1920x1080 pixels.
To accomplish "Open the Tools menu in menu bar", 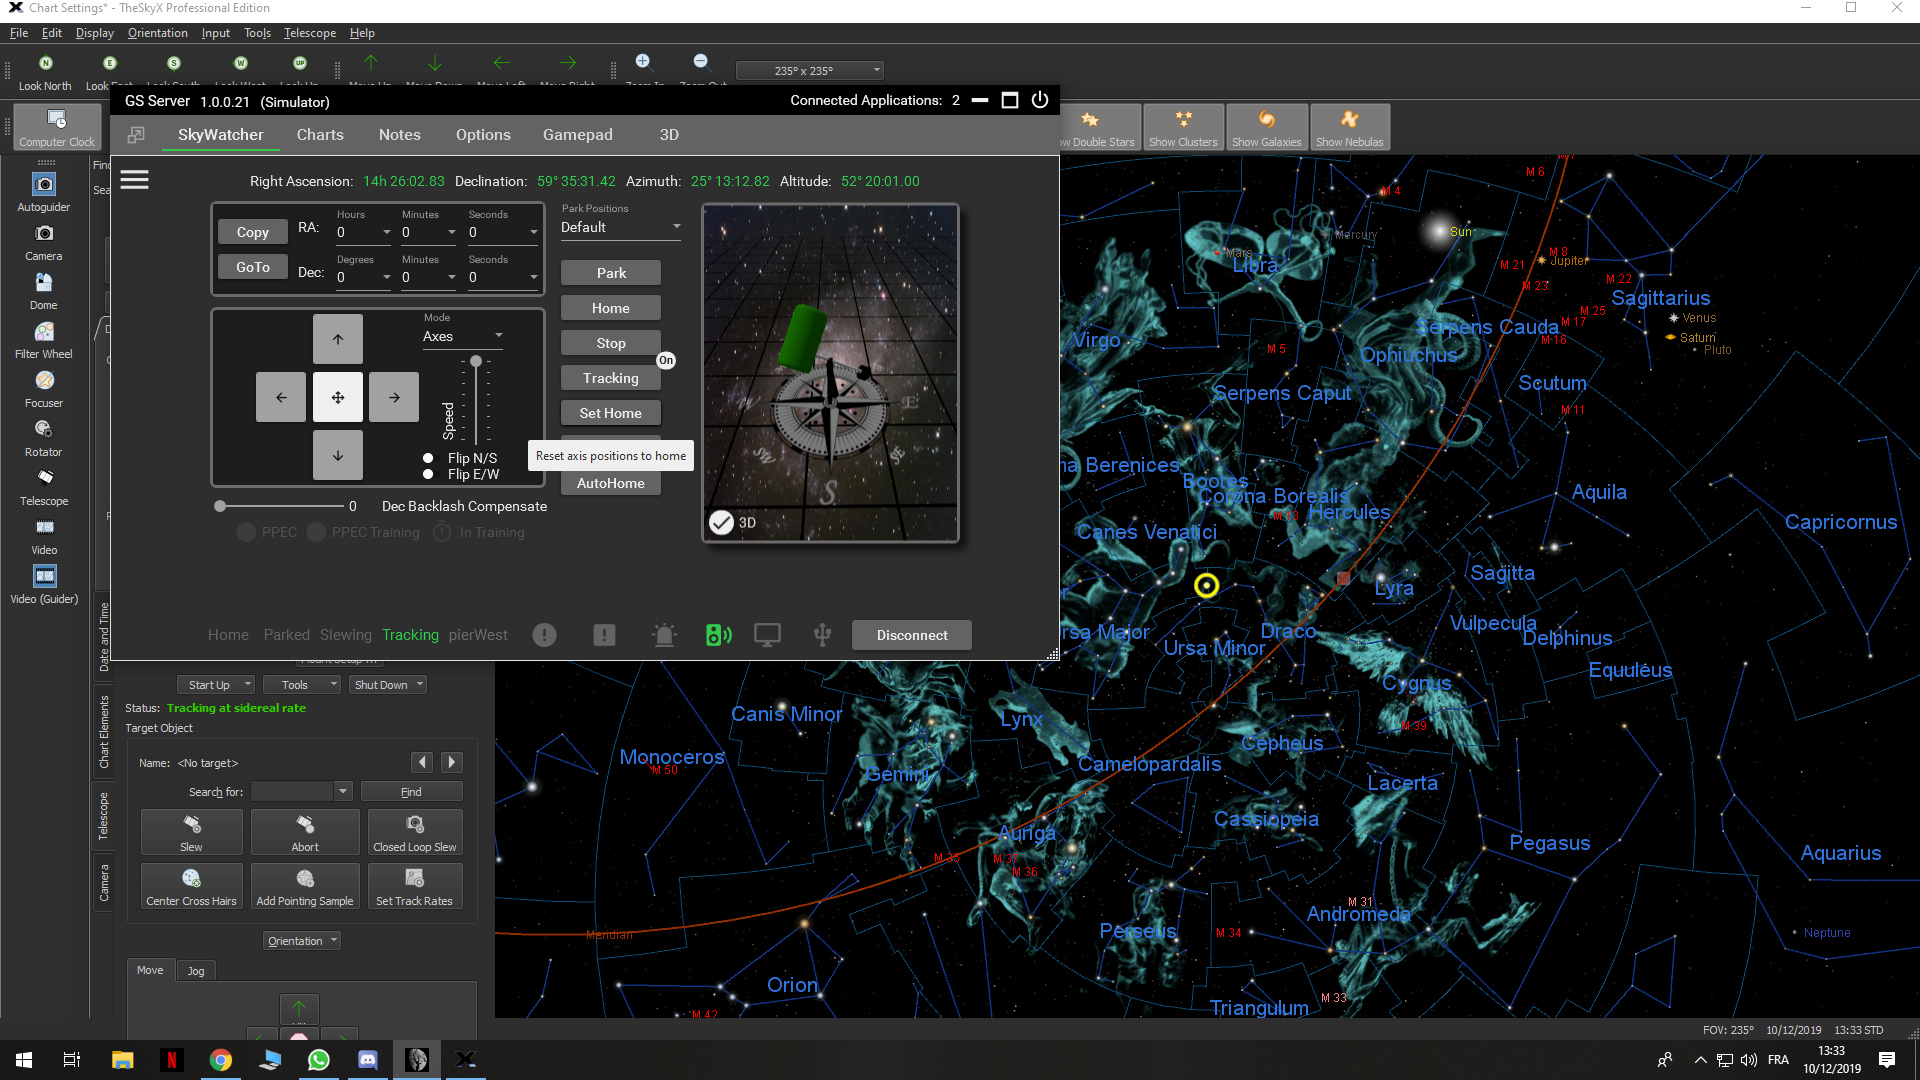I will point(257,33).
